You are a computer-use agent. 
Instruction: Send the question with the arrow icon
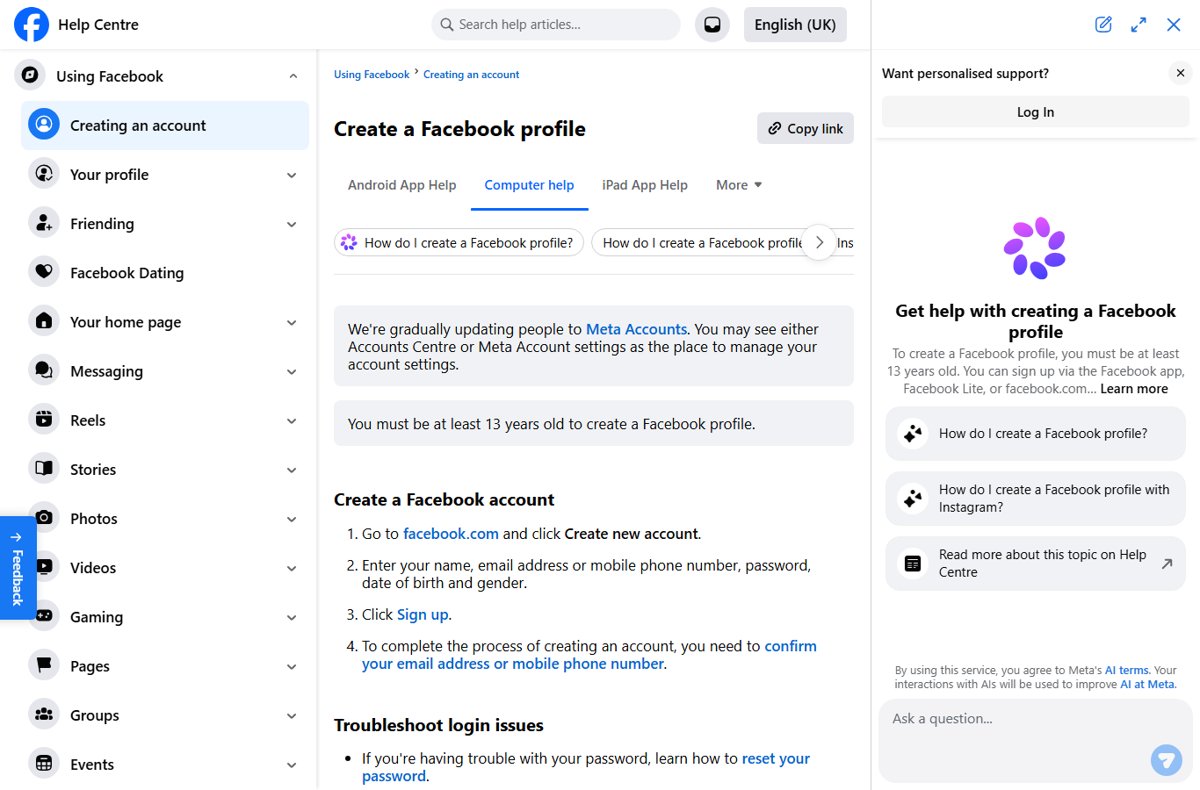tap(1165, 759)
